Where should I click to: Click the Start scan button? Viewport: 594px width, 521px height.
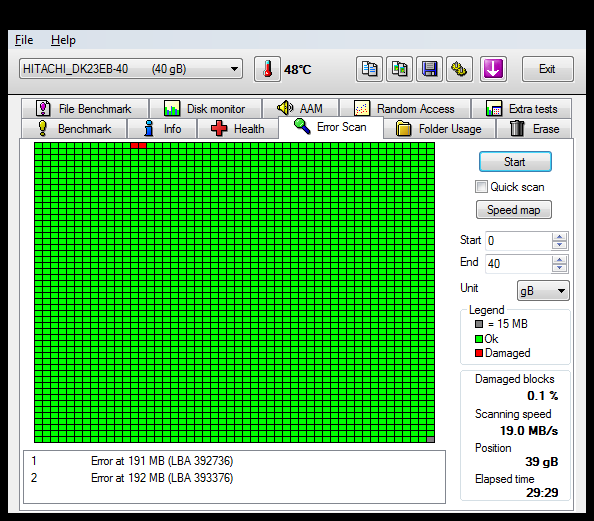pos(515,162)
